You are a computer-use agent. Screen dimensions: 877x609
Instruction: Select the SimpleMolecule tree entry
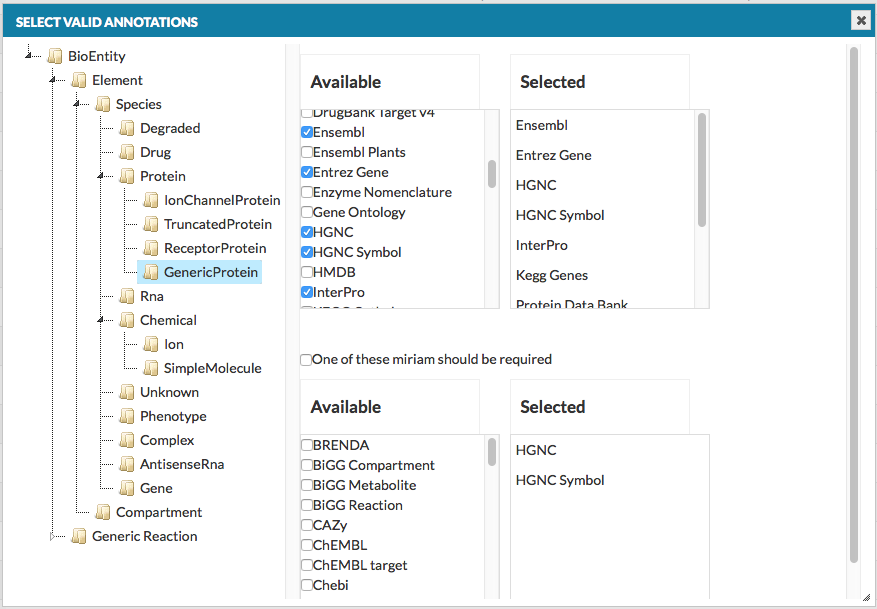click(212, 368)
